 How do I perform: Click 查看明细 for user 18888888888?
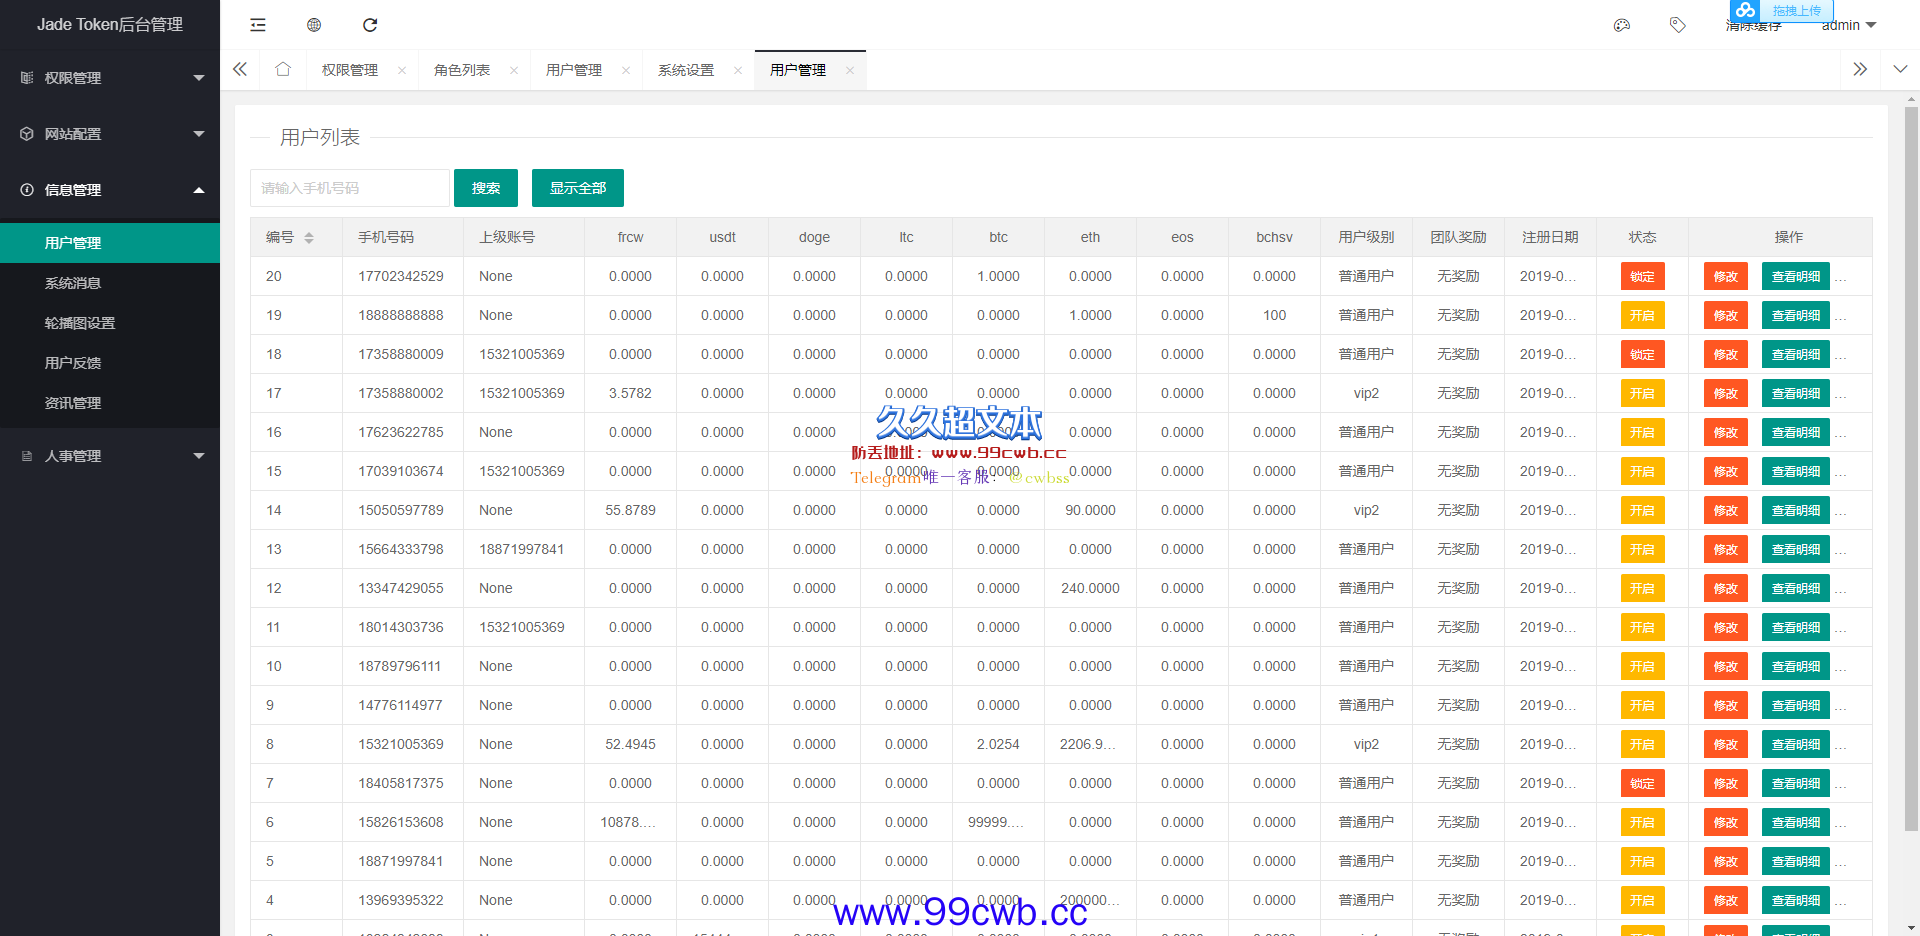point(1796,316)
